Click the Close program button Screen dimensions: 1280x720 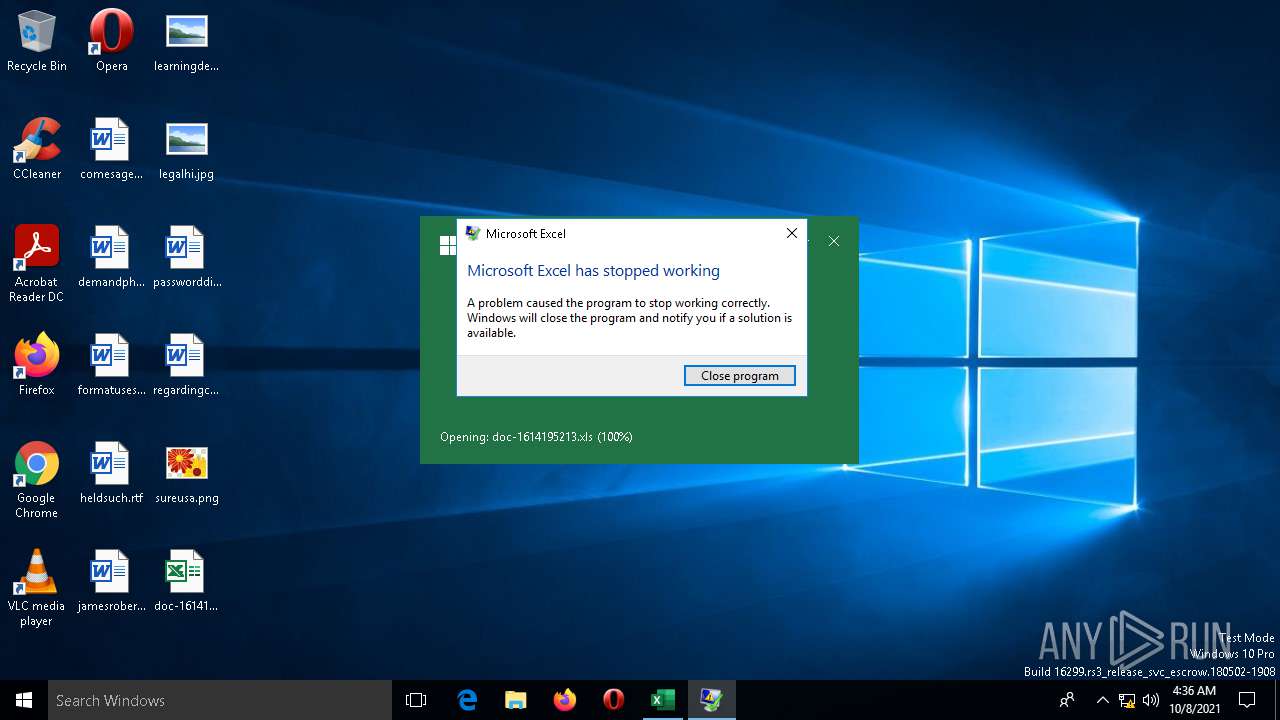740,376
